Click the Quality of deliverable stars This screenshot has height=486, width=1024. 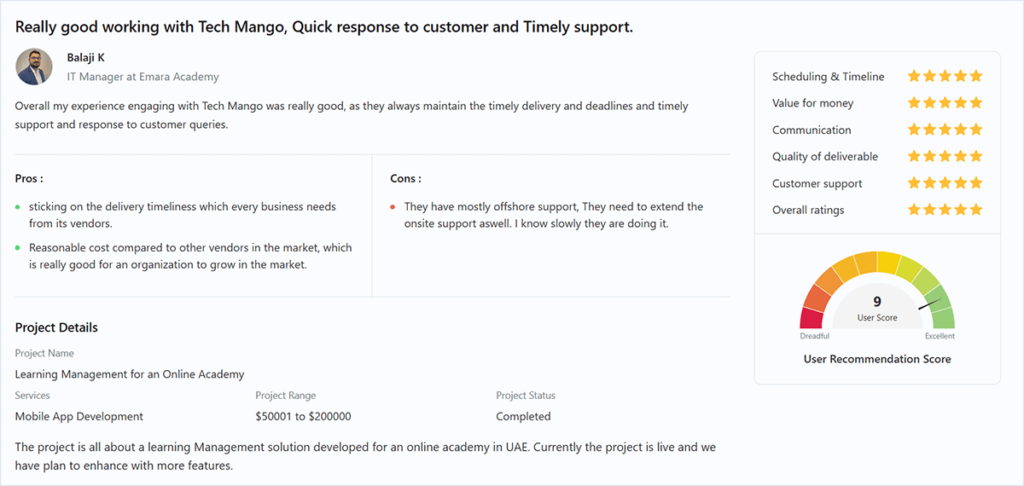click(x=945, y=156)
